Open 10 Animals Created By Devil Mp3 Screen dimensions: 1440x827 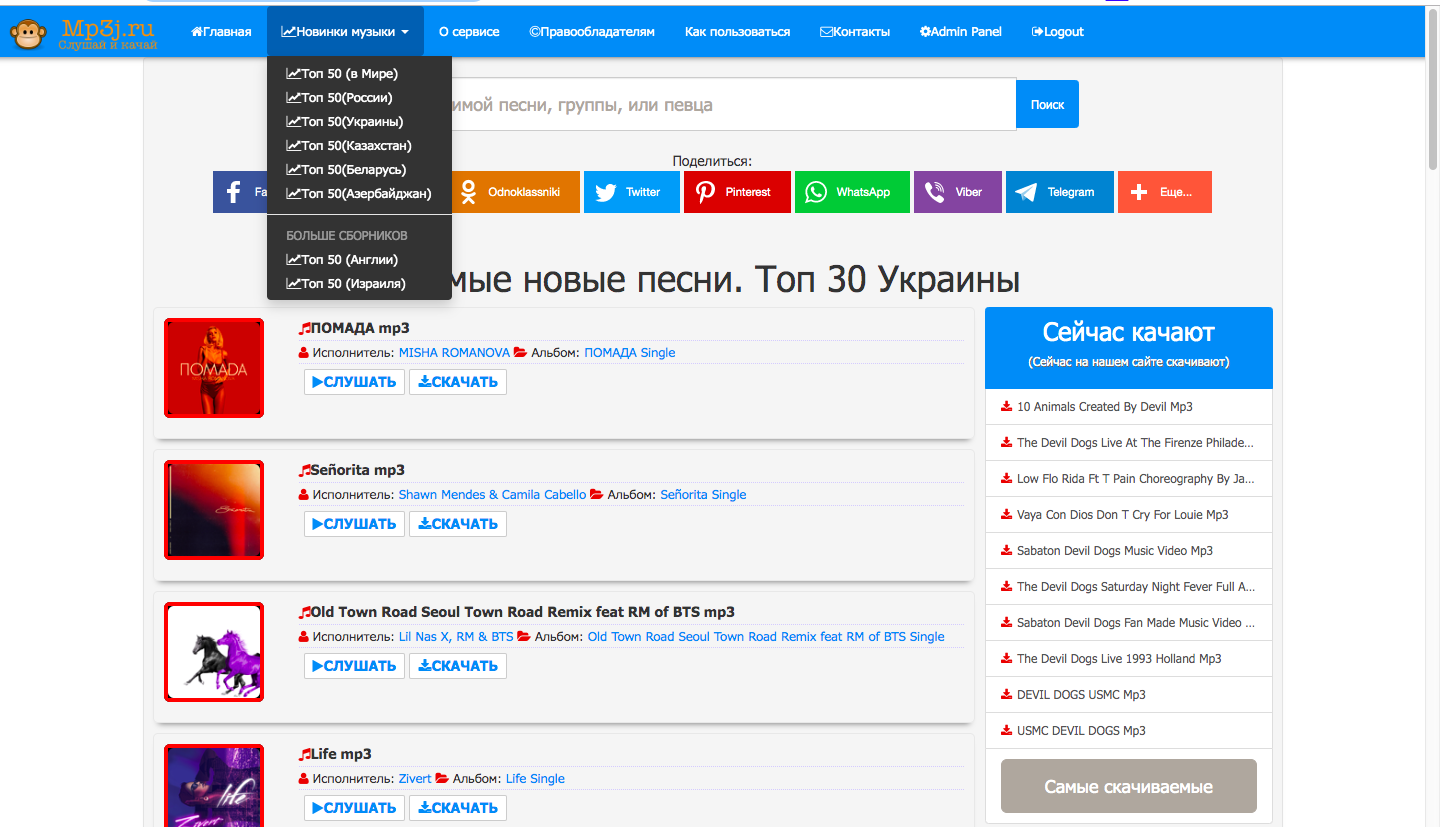(1105, 407)
